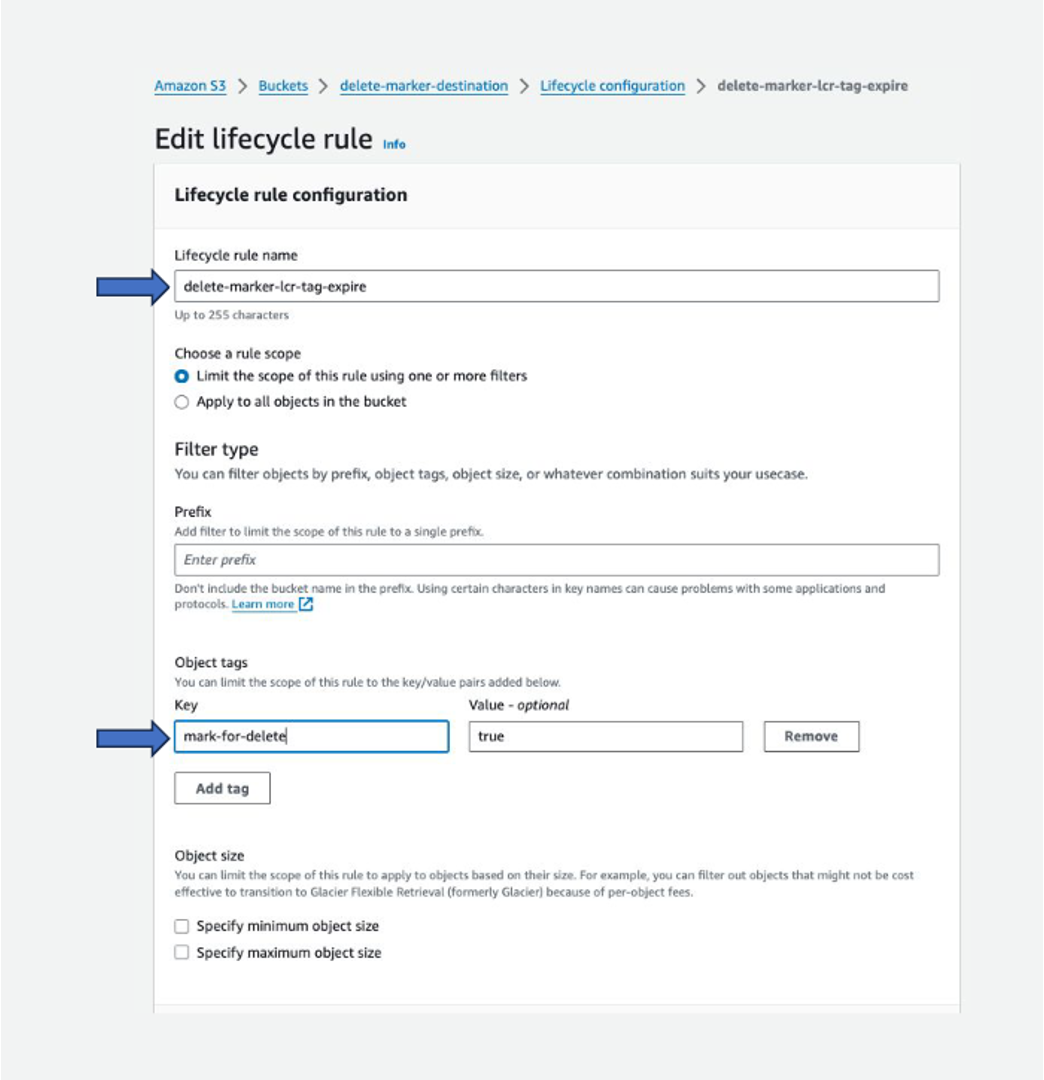Image resolution: width=1044 pixels, height=1080 pixels.
Task: Open the delete-marker-destination bucket link
Action: tap(426, 86)
